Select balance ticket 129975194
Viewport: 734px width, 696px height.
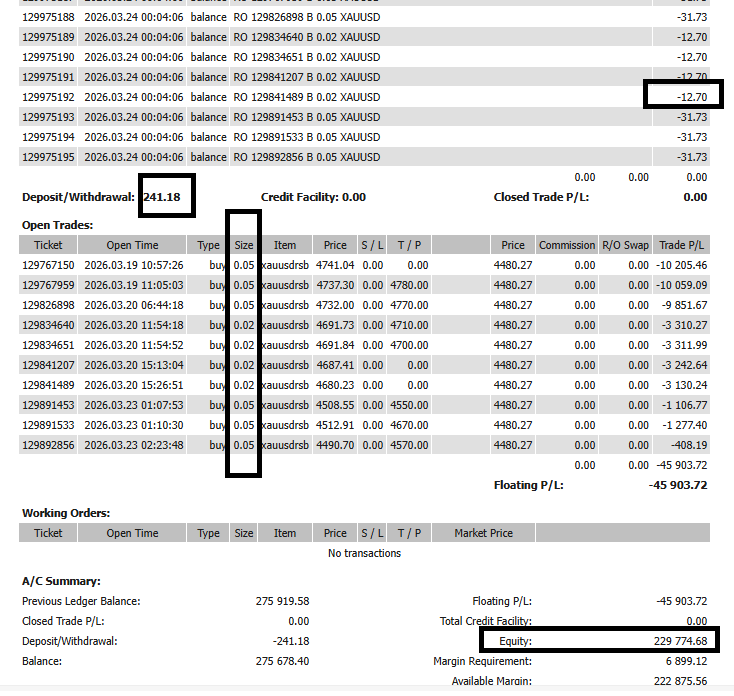coord(48,138)
